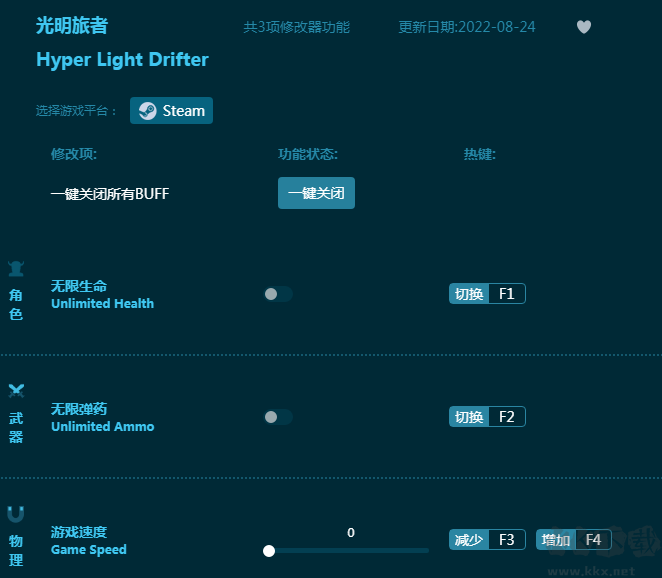This screenshot has height=578, width=662.
Task: Select the Steam platform button
Action: pyautogui.click(x=171, y=111)
